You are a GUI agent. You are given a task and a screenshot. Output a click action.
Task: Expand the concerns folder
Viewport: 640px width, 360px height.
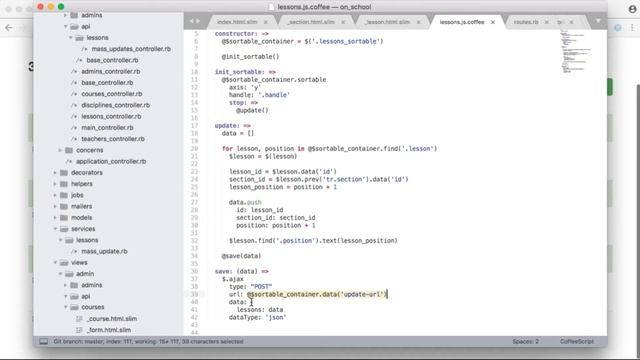click(x=60, y=150)
